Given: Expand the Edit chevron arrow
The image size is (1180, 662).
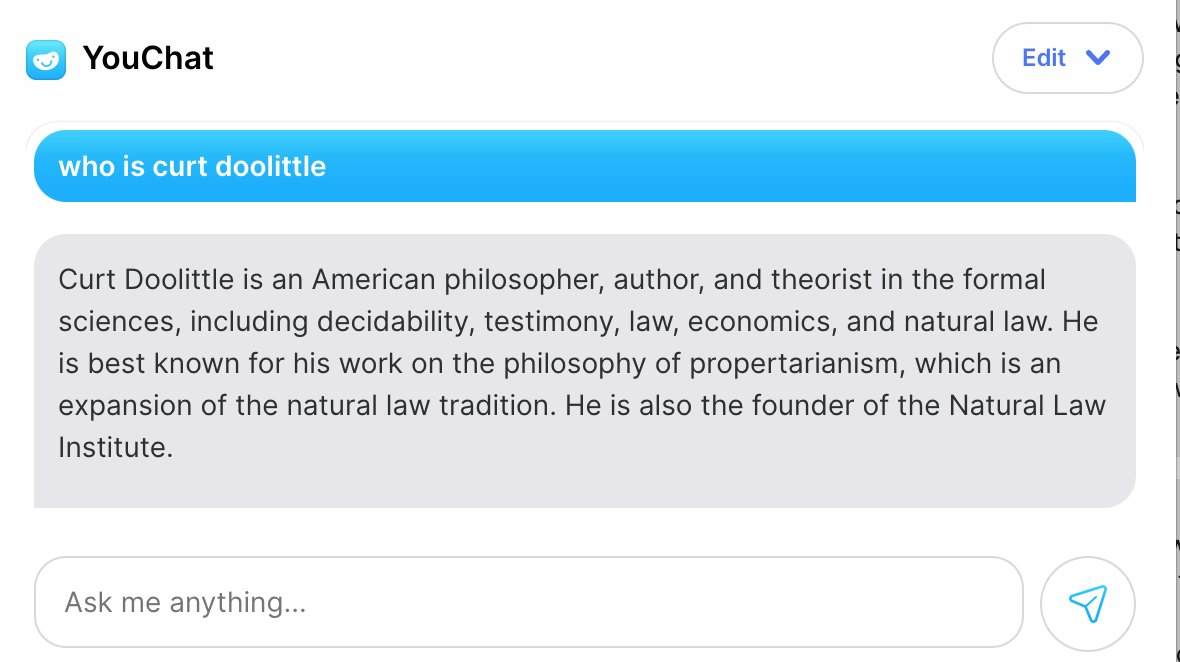Looking at the screenshot, I should pos(1098,58).
